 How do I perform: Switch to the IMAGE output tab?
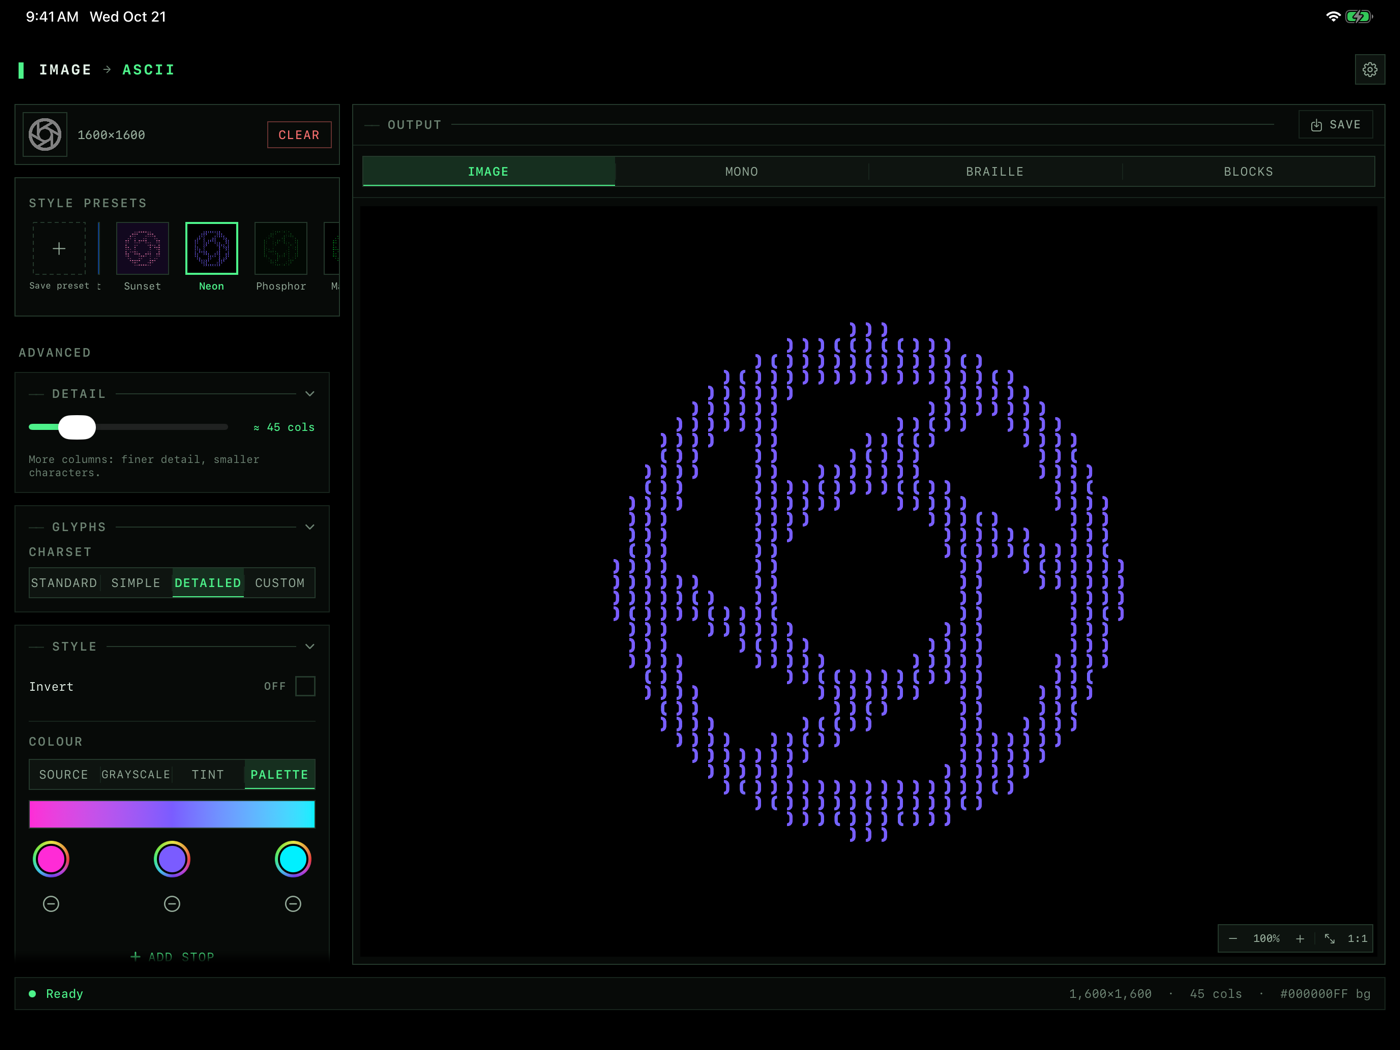point(489,172)
